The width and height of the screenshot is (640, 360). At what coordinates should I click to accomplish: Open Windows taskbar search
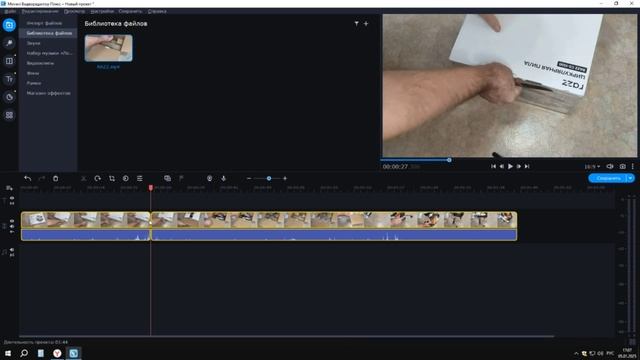[x=24, y=353]
